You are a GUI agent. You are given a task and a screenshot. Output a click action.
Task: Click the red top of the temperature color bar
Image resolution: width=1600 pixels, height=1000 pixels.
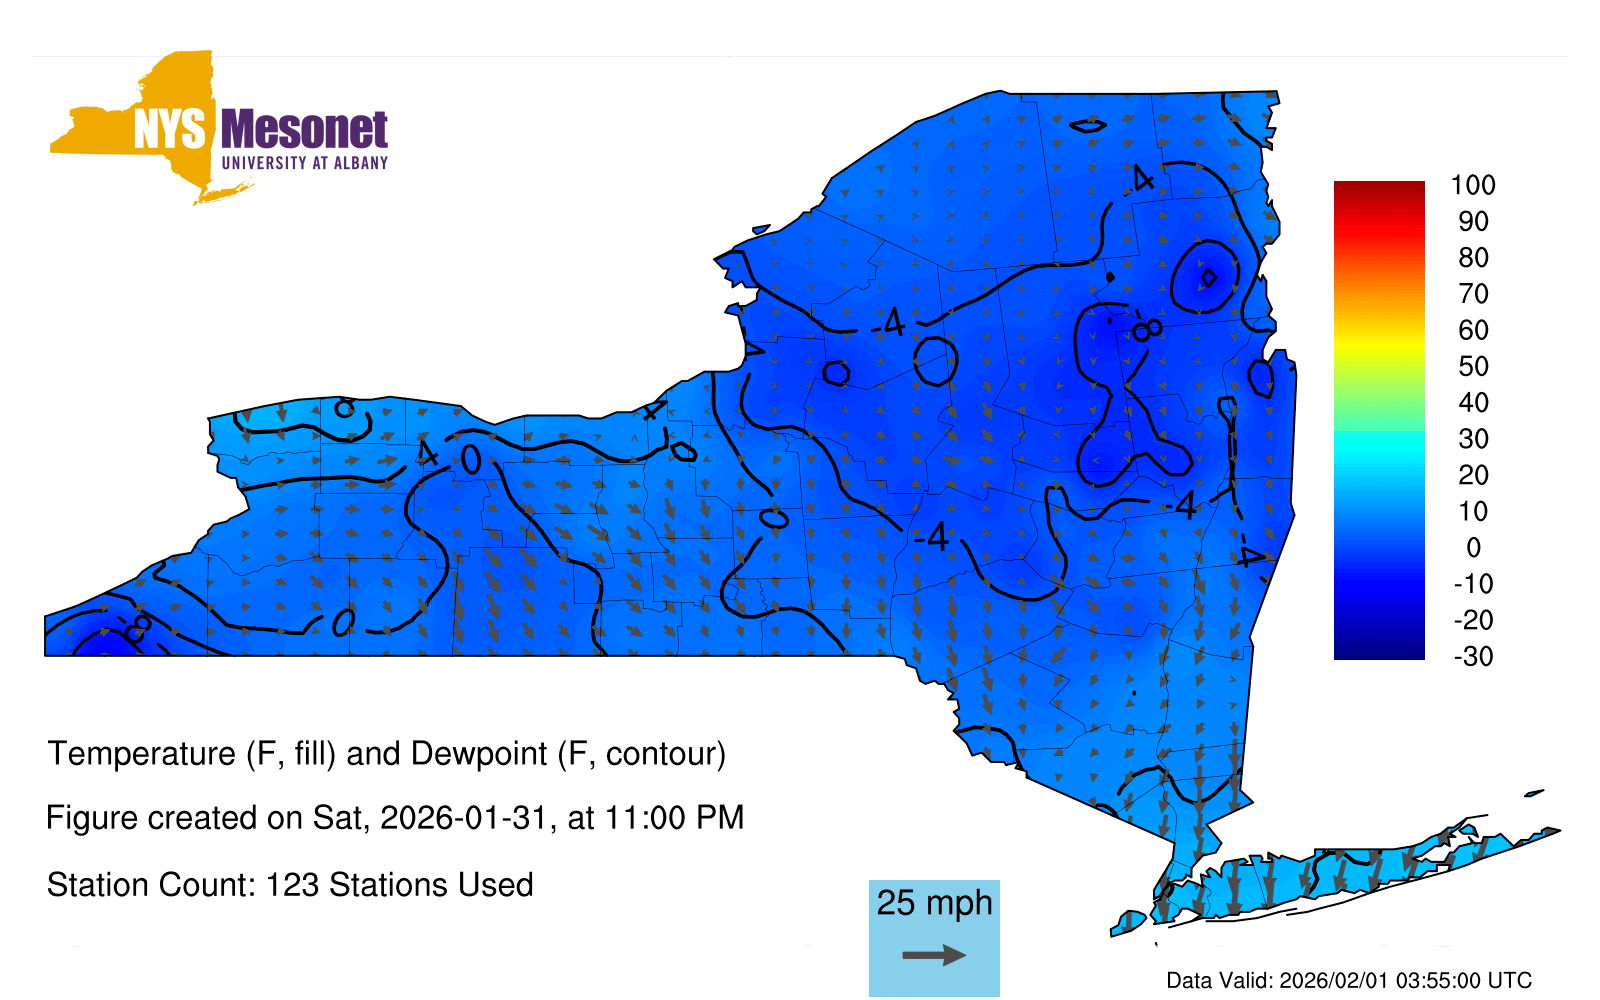click(x=1378, y=192)
